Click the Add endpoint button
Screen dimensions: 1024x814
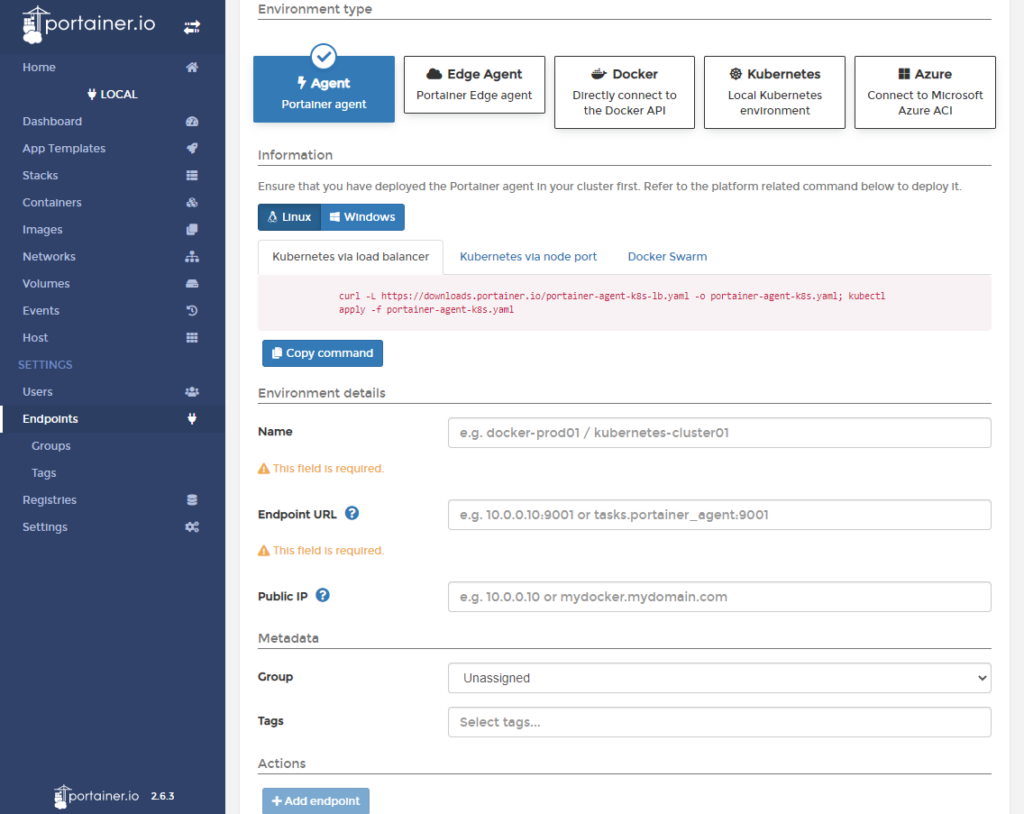[316, 801]
